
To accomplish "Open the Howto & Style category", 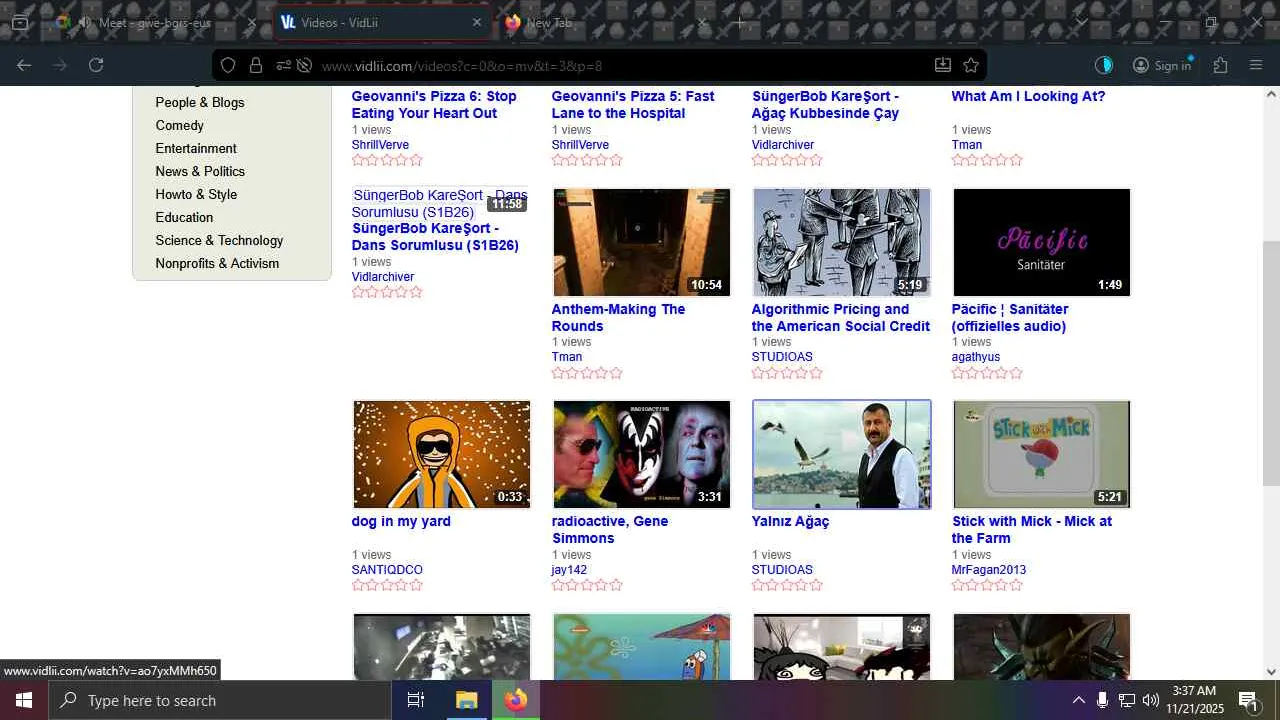I will point(196,194).
